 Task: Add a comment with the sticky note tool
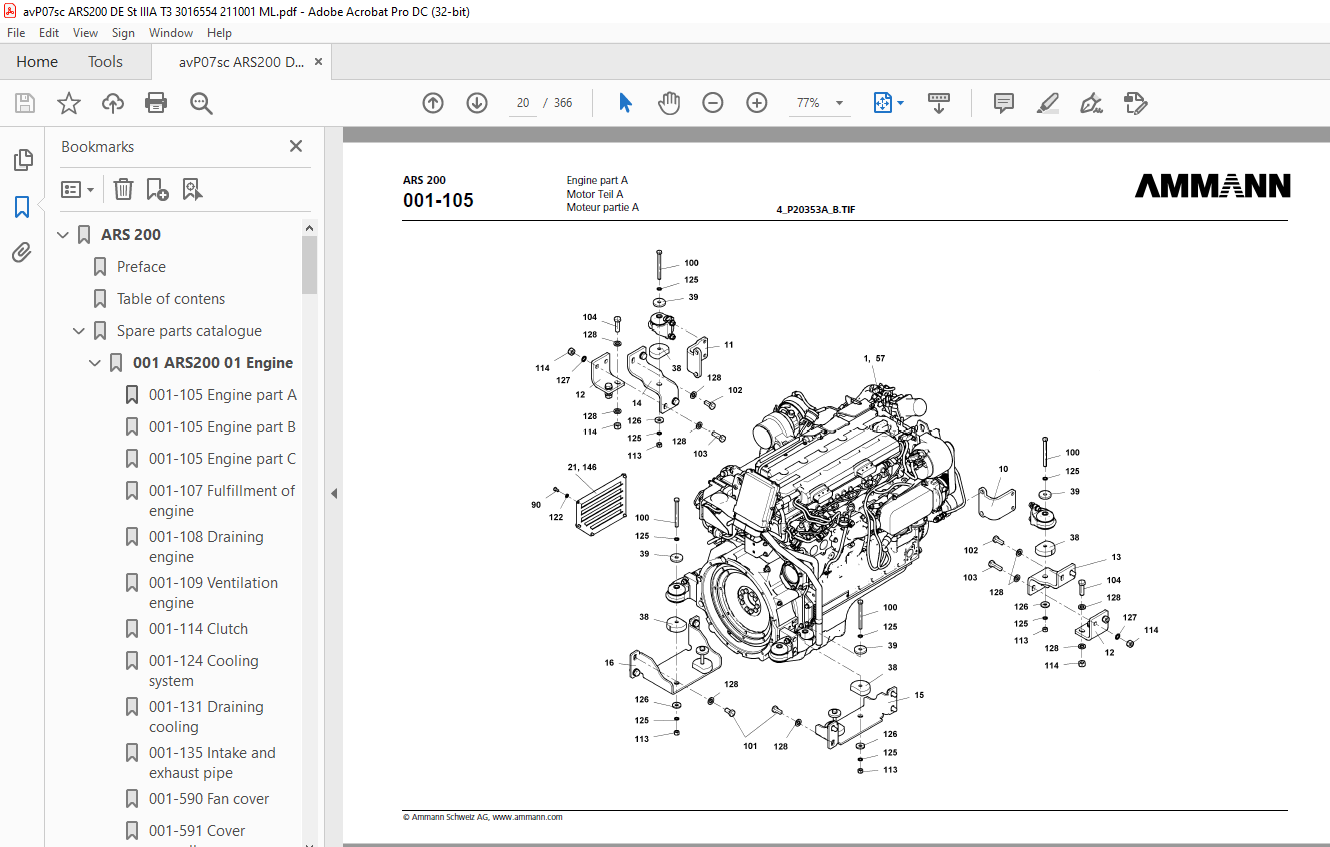click(1004, 103)
